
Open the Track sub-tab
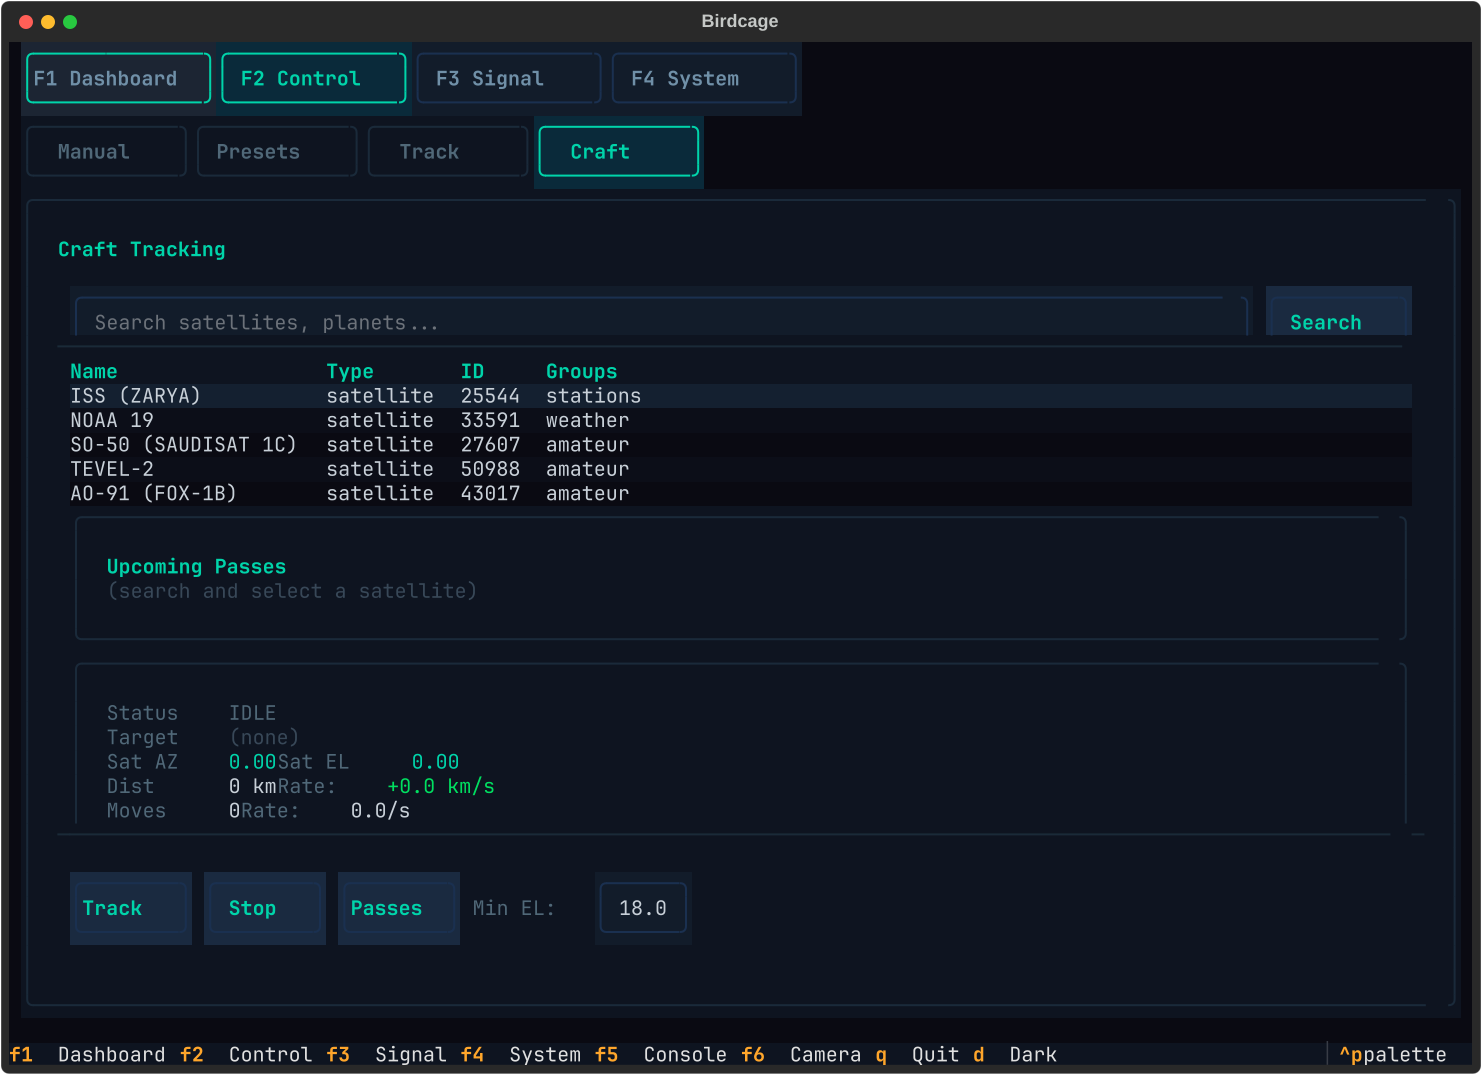point(447,151)
